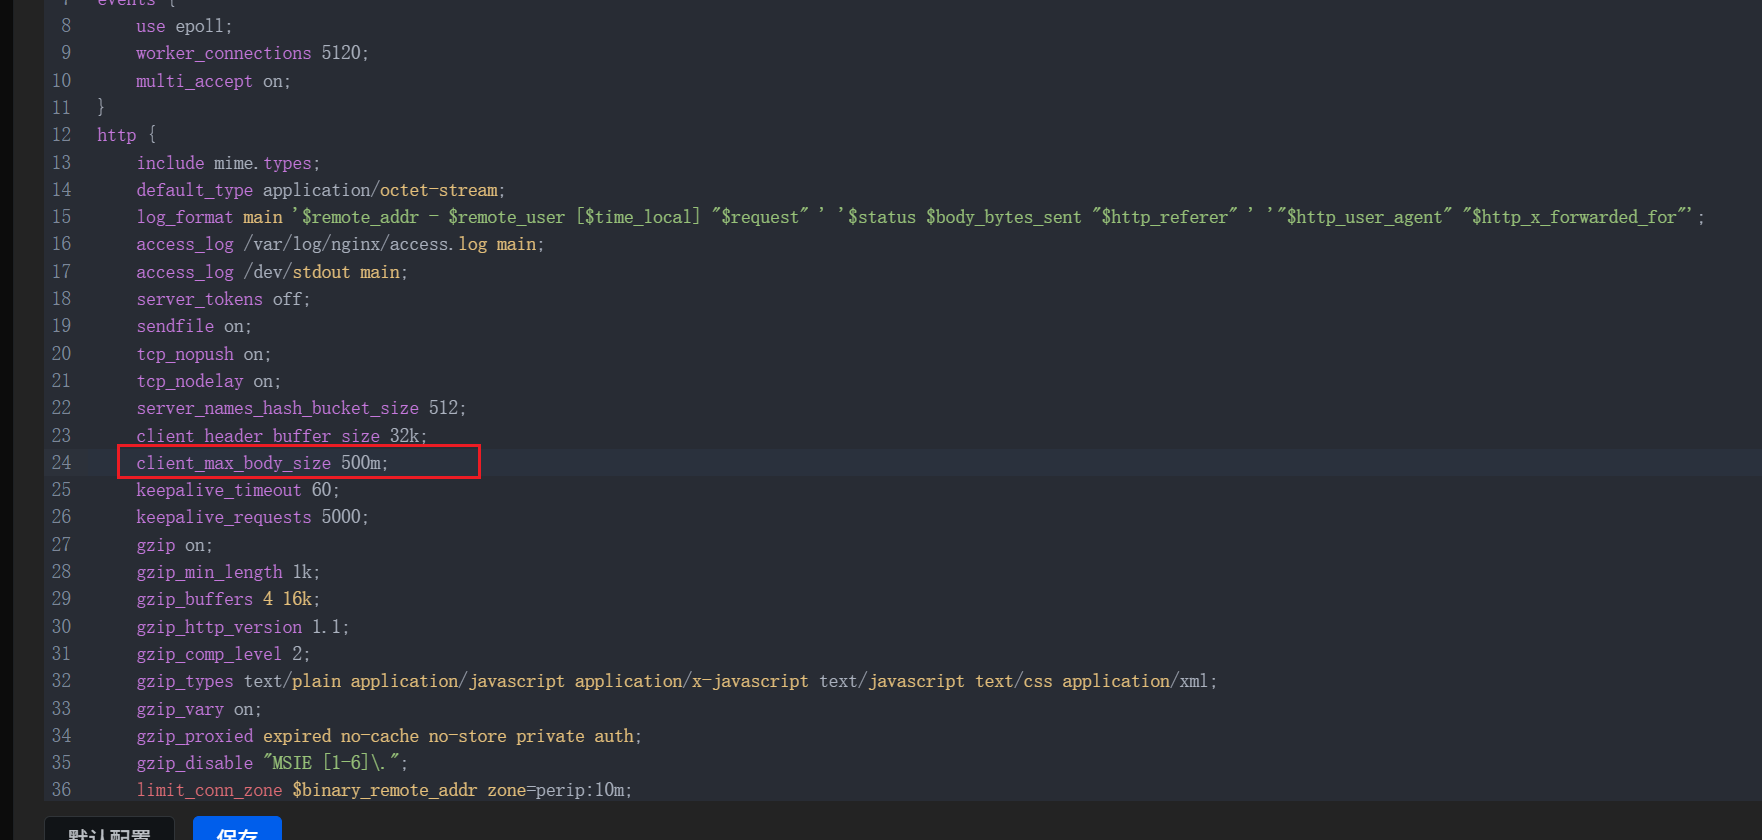Click the log_format main directive text
1762x840 pixels.
click(209, 217)
